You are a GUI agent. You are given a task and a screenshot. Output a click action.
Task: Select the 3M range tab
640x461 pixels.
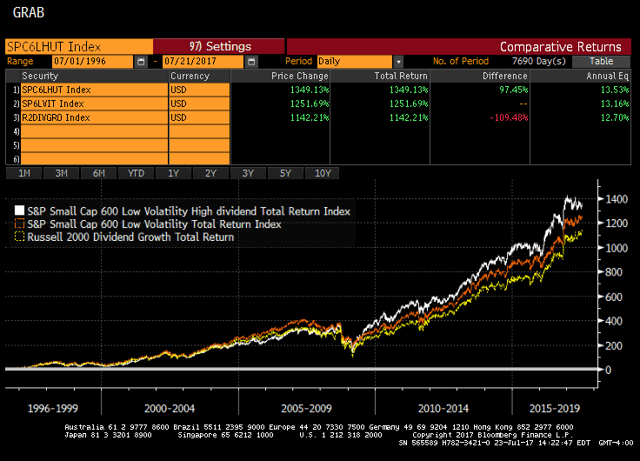pyautogui.click(x=61, y=173)
